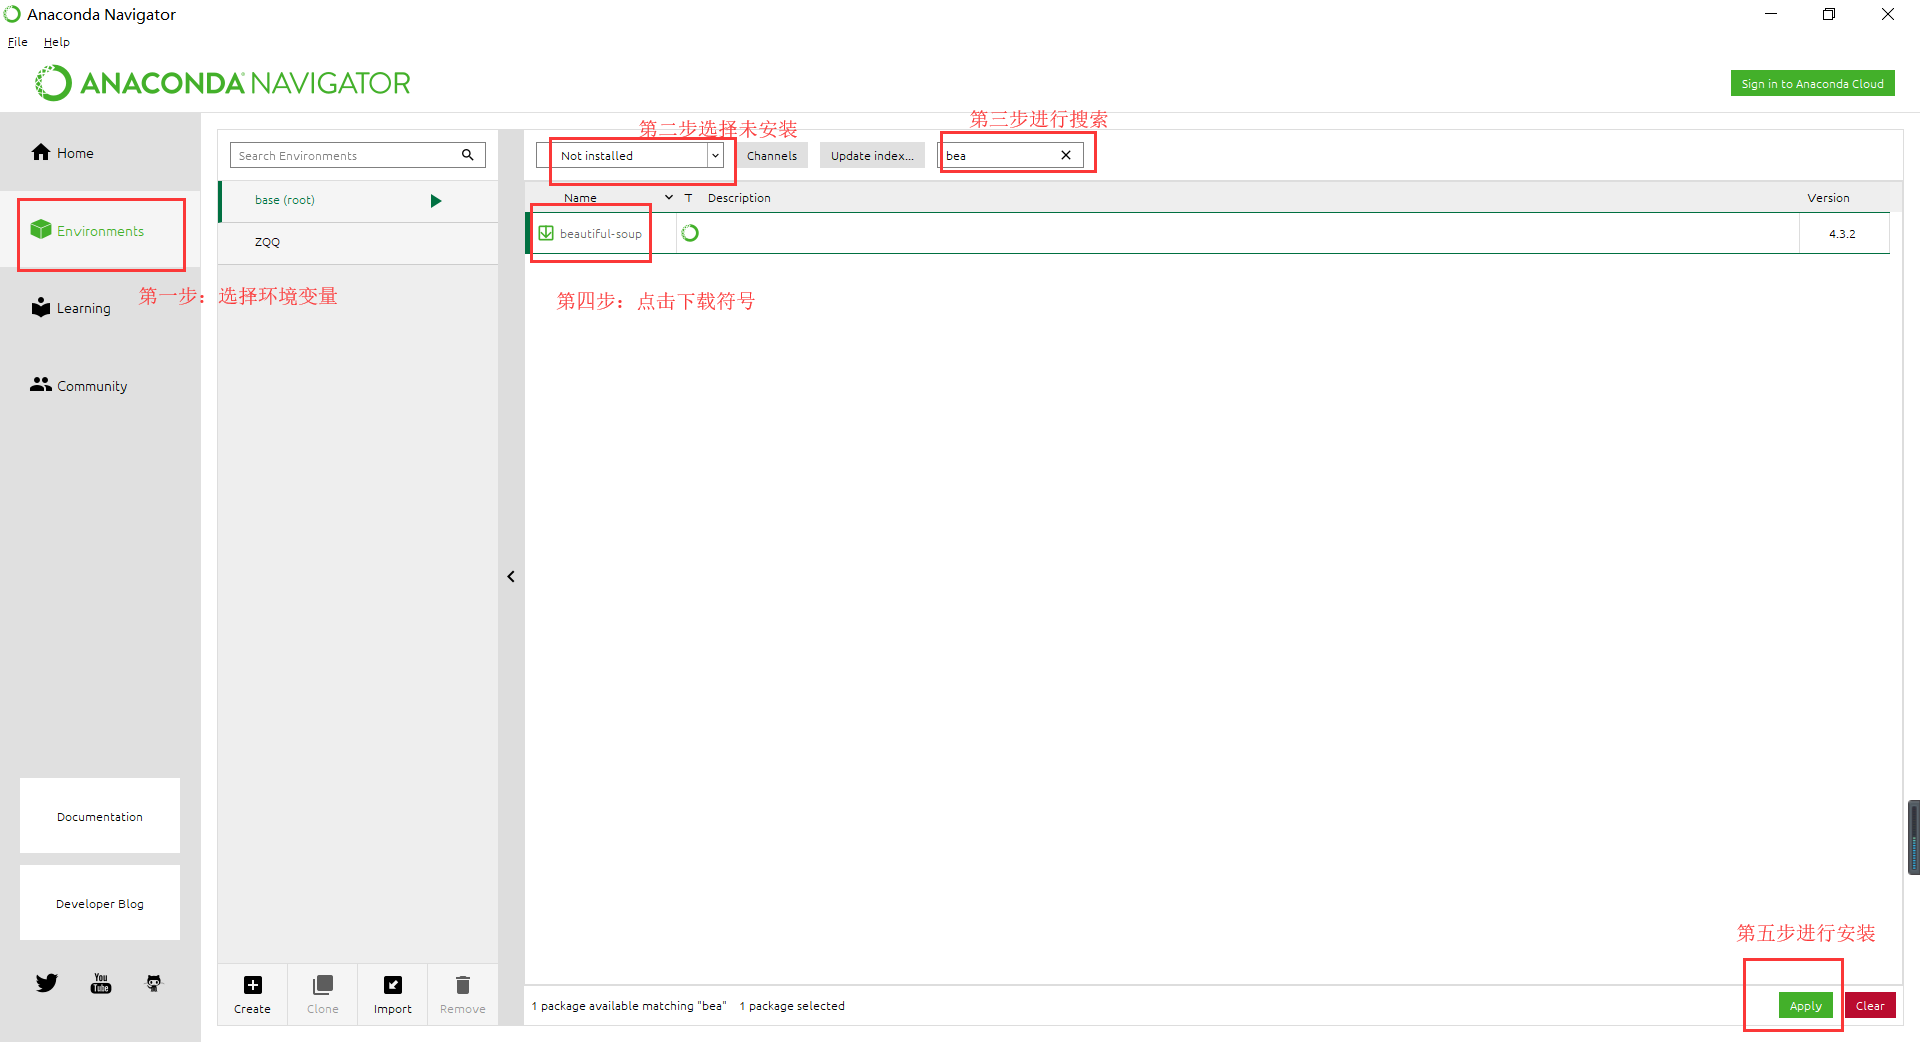Click the Environments cube icon
This screenshot has width=1920, height=1042.
coord(41,230)
